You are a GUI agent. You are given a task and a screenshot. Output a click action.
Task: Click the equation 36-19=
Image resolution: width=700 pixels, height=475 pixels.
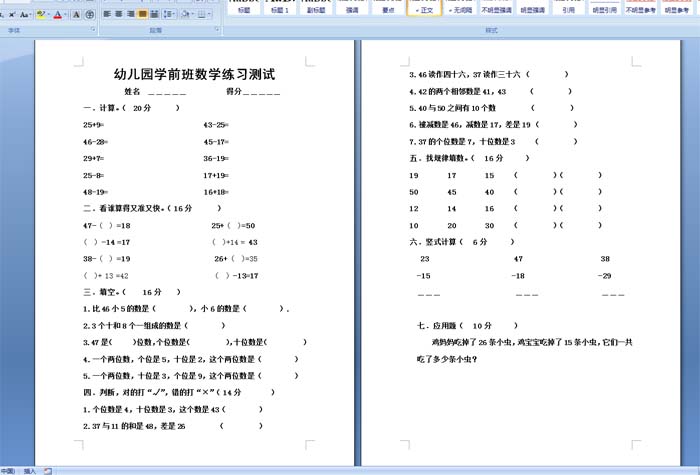coord(216,158)
